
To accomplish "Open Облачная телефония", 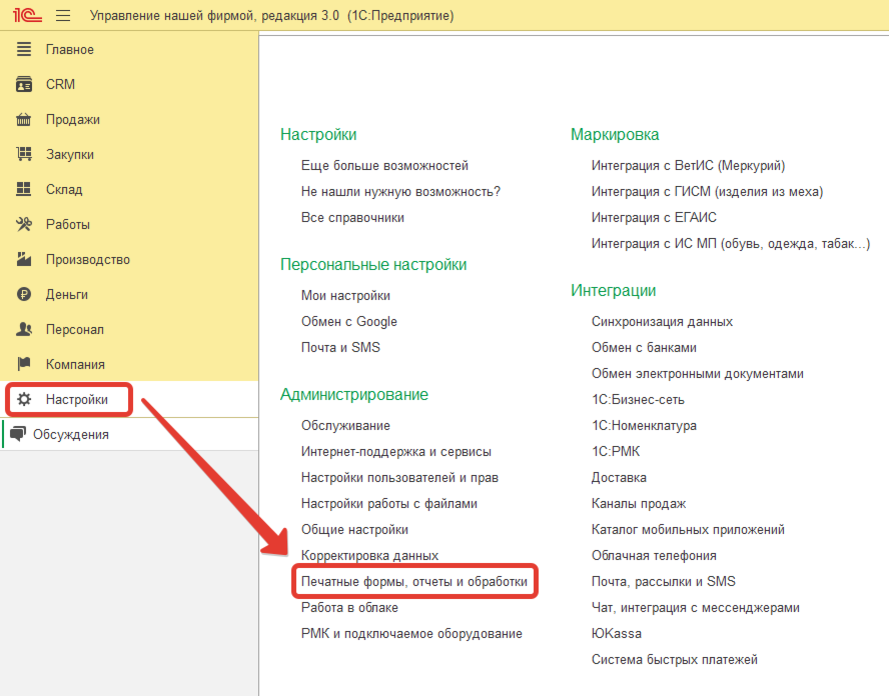I will 654,555.
